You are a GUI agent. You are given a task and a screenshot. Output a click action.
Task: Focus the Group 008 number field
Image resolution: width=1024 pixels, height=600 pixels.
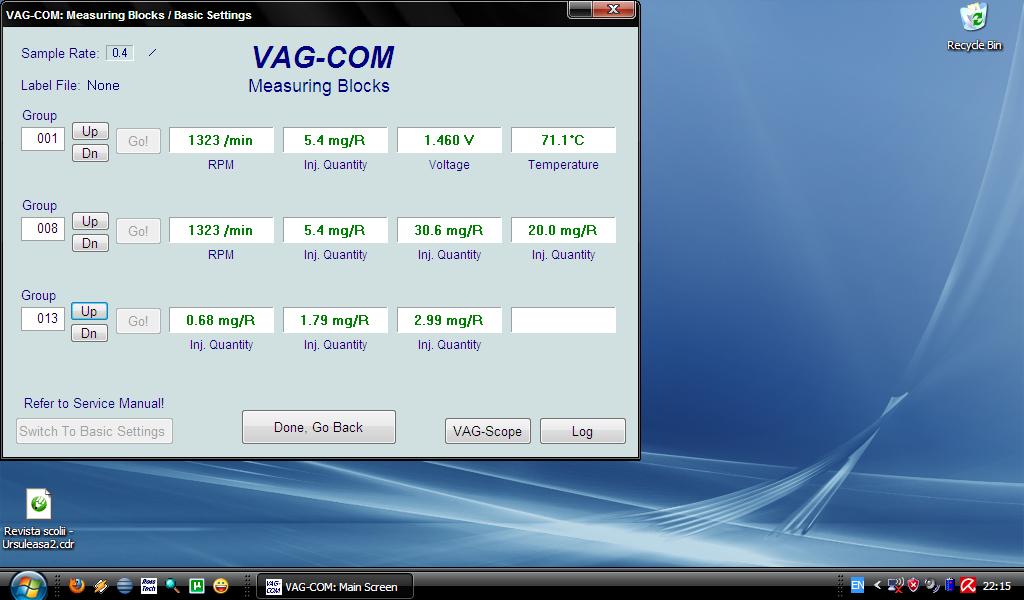click(x=43, y=229)
